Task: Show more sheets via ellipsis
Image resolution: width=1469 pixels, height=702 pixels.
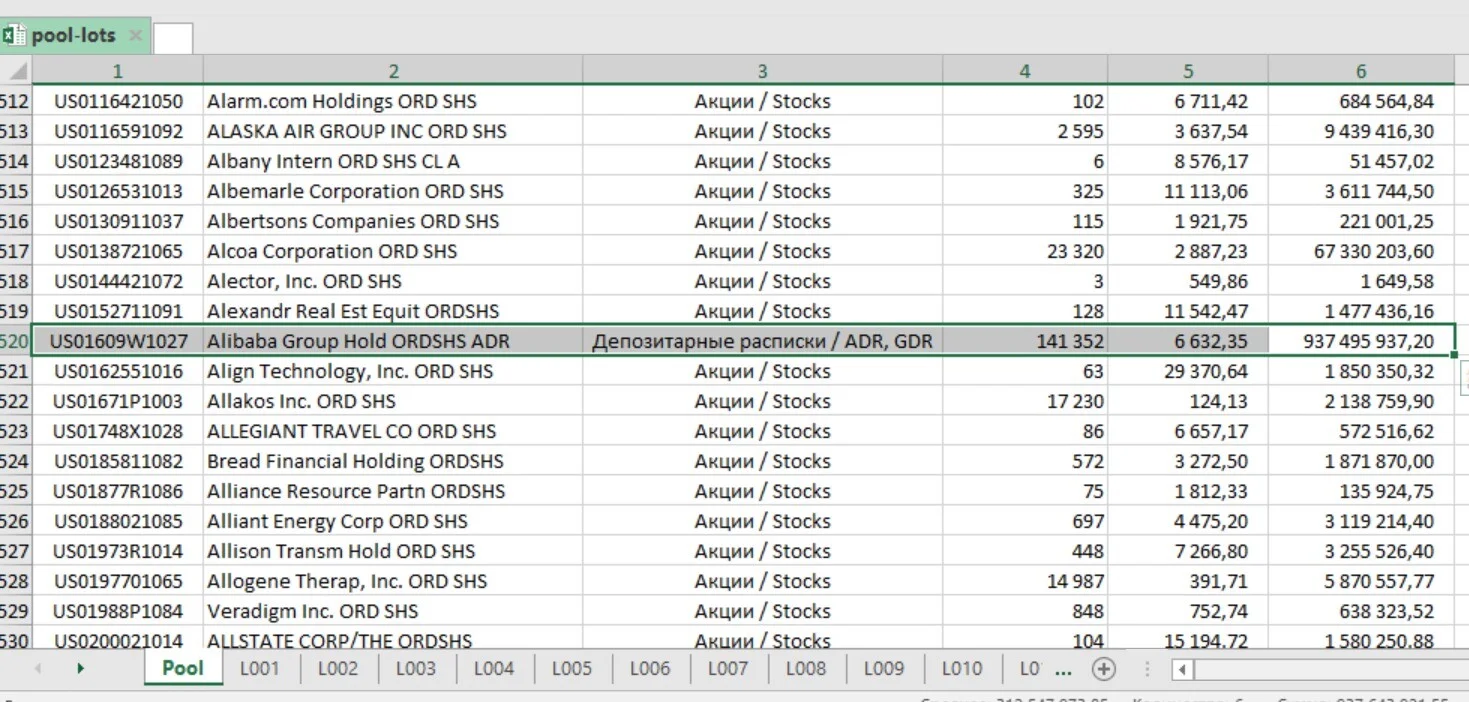Action: pyautogui.click(x=1064, y=669)
